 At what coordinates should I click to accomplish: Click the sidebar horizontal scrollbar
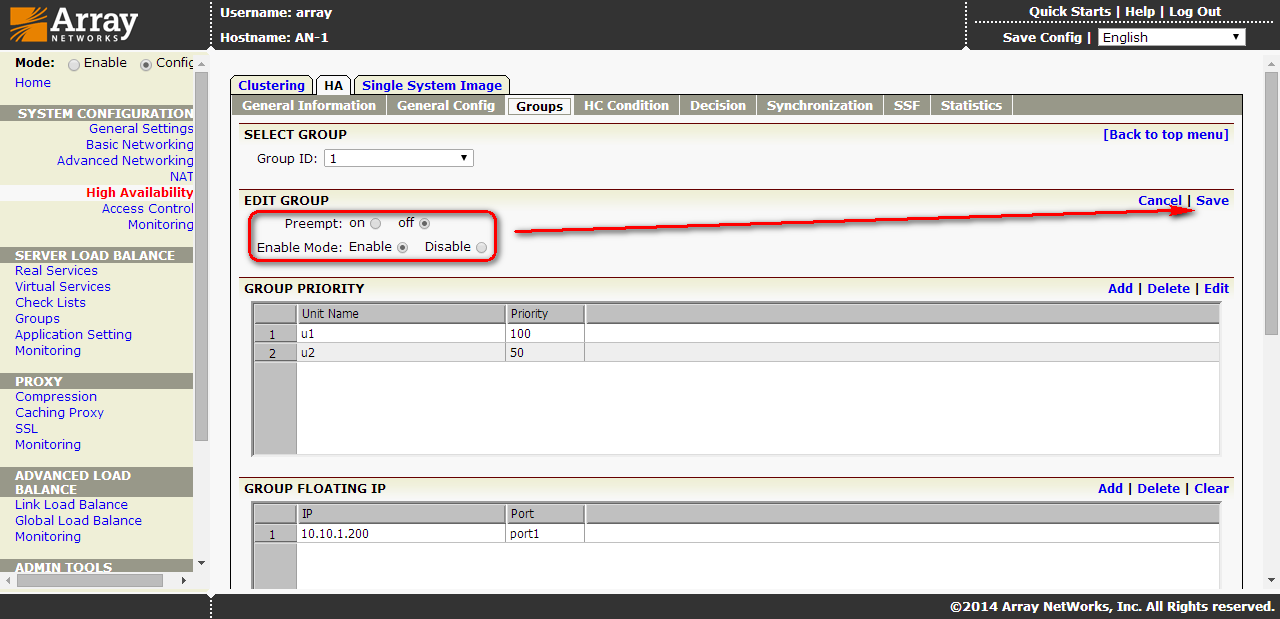tap(89, 580)
